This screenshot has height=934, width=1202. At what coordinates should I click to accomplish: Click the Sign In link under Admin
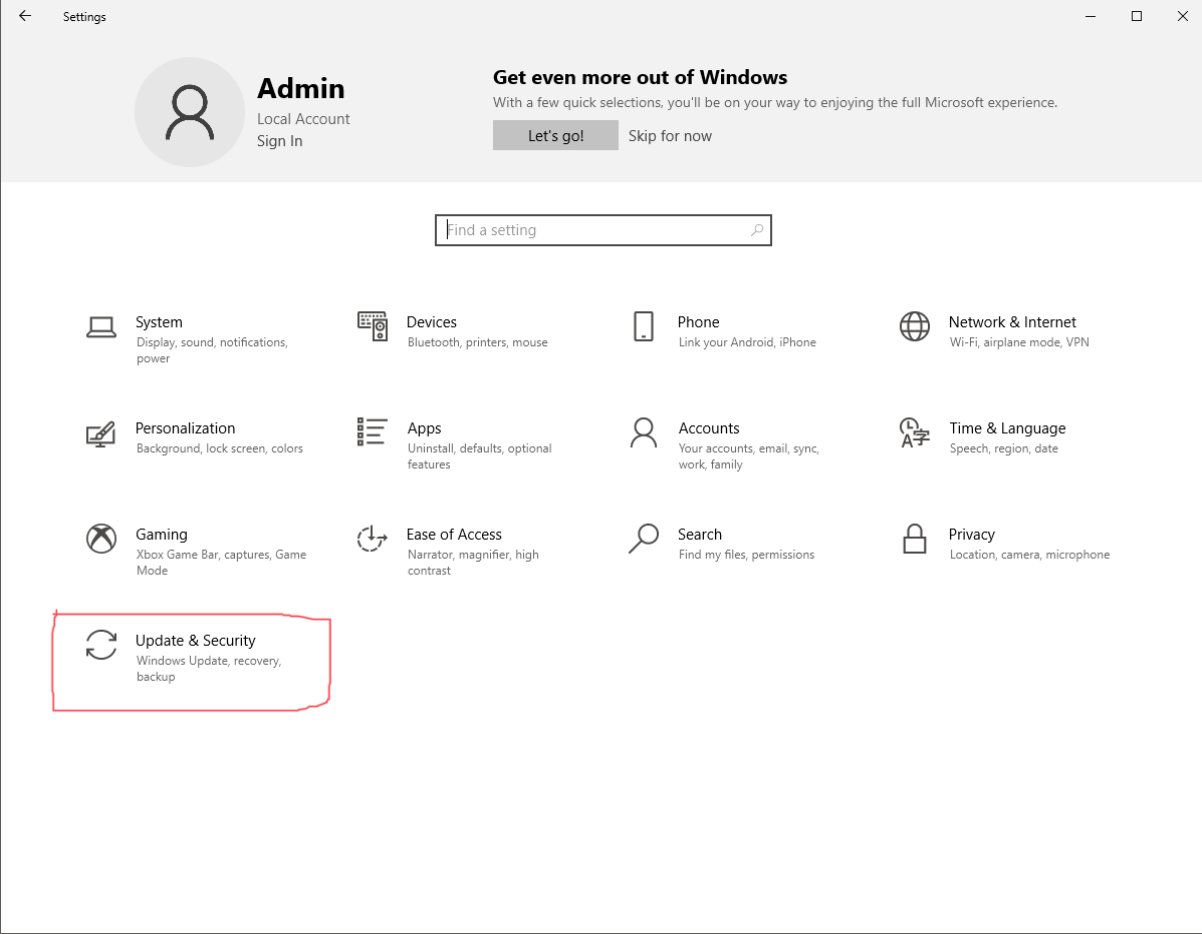(x=280, y=141)
